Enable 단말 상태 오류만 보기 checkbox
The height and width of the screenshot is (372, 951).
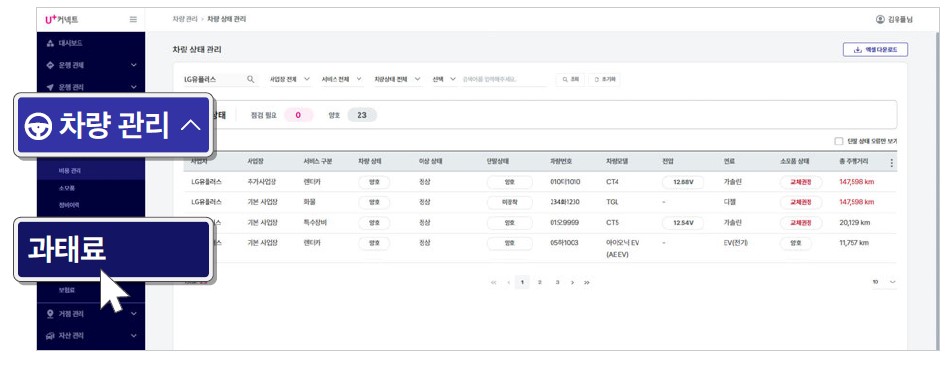(839, 141)
